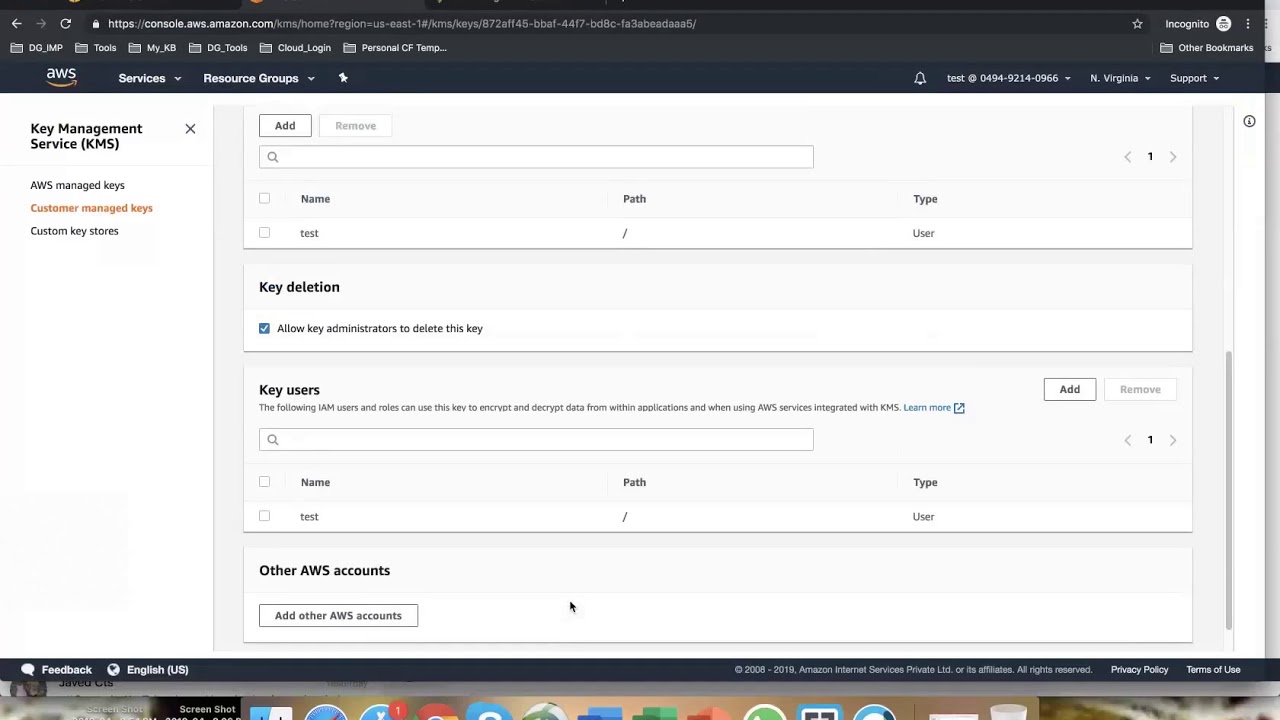
Task: Open the My_KB bookmarks folder
Action: pyautogui.click(x=152, y=48)
